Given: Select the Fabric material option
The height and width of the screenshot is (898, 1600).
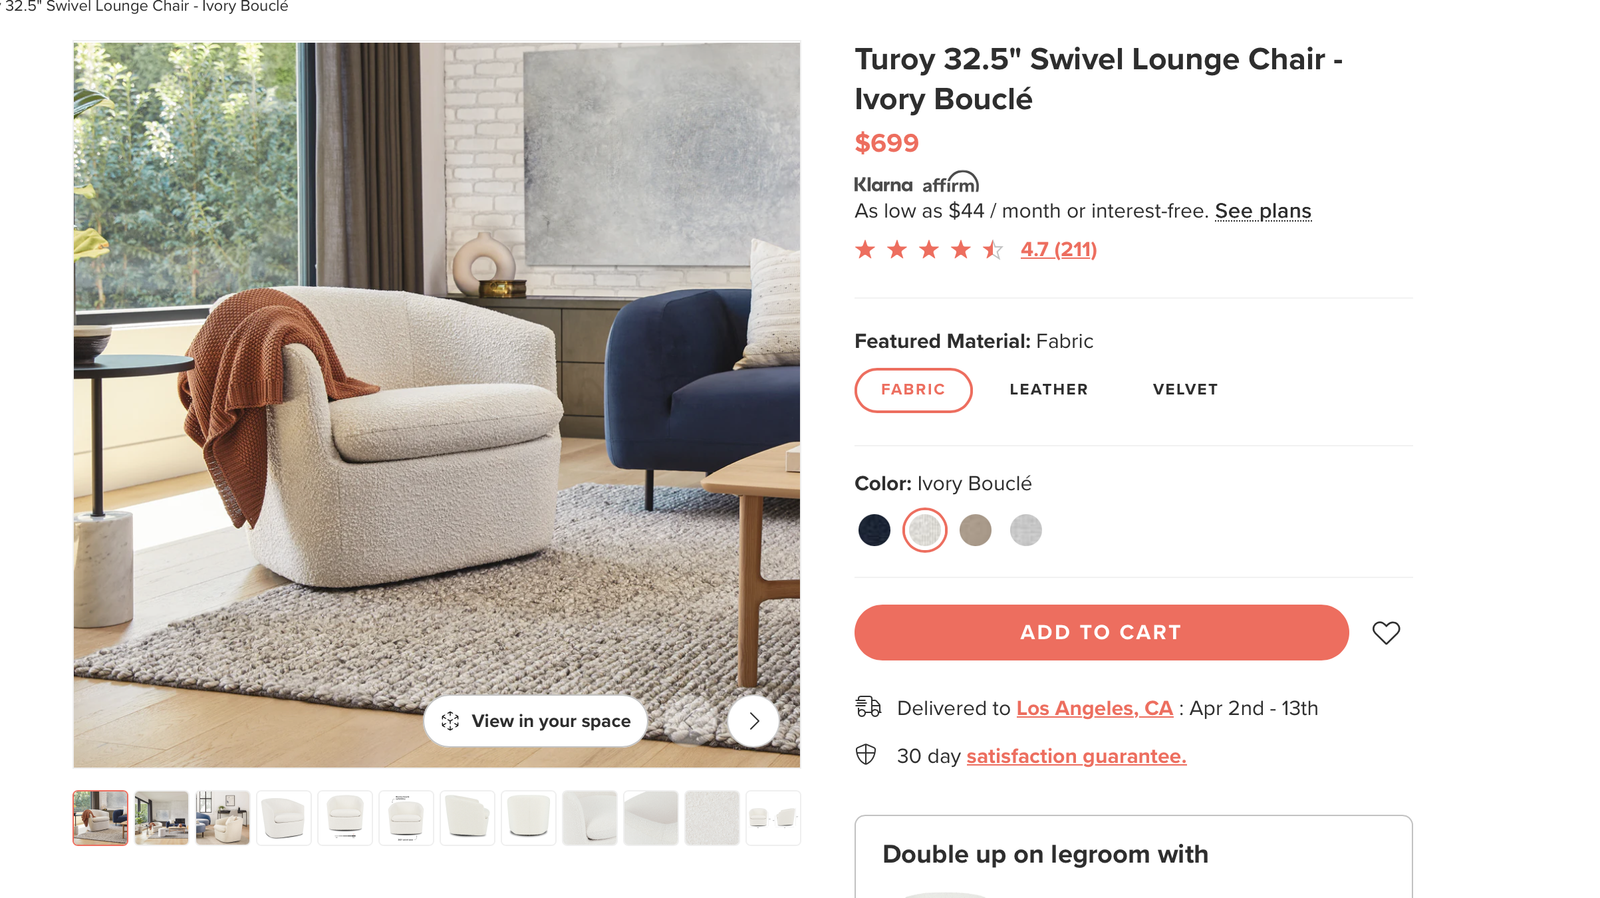Looking at the screenshot, I should pos(913,390).
